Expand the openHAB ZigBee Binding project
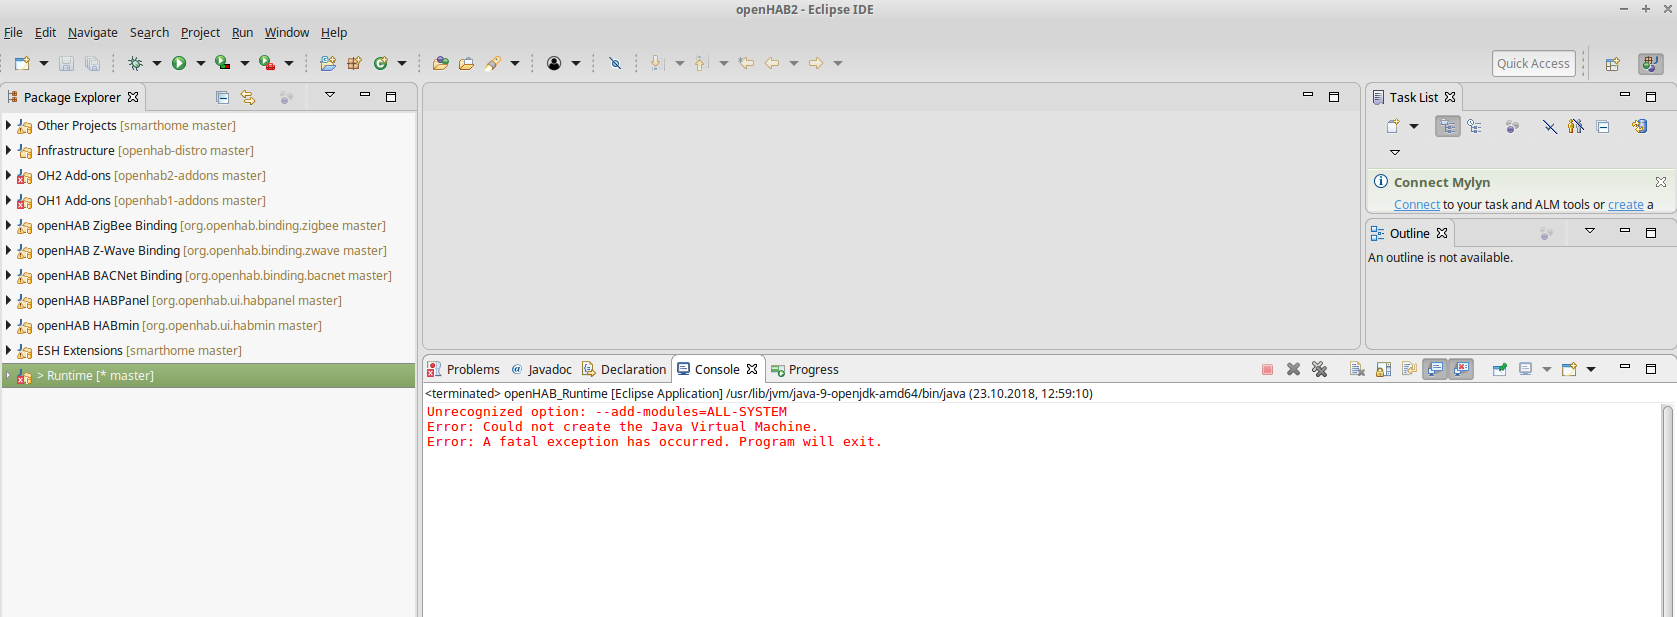The image size is (1677, 617). coord(8,226)
